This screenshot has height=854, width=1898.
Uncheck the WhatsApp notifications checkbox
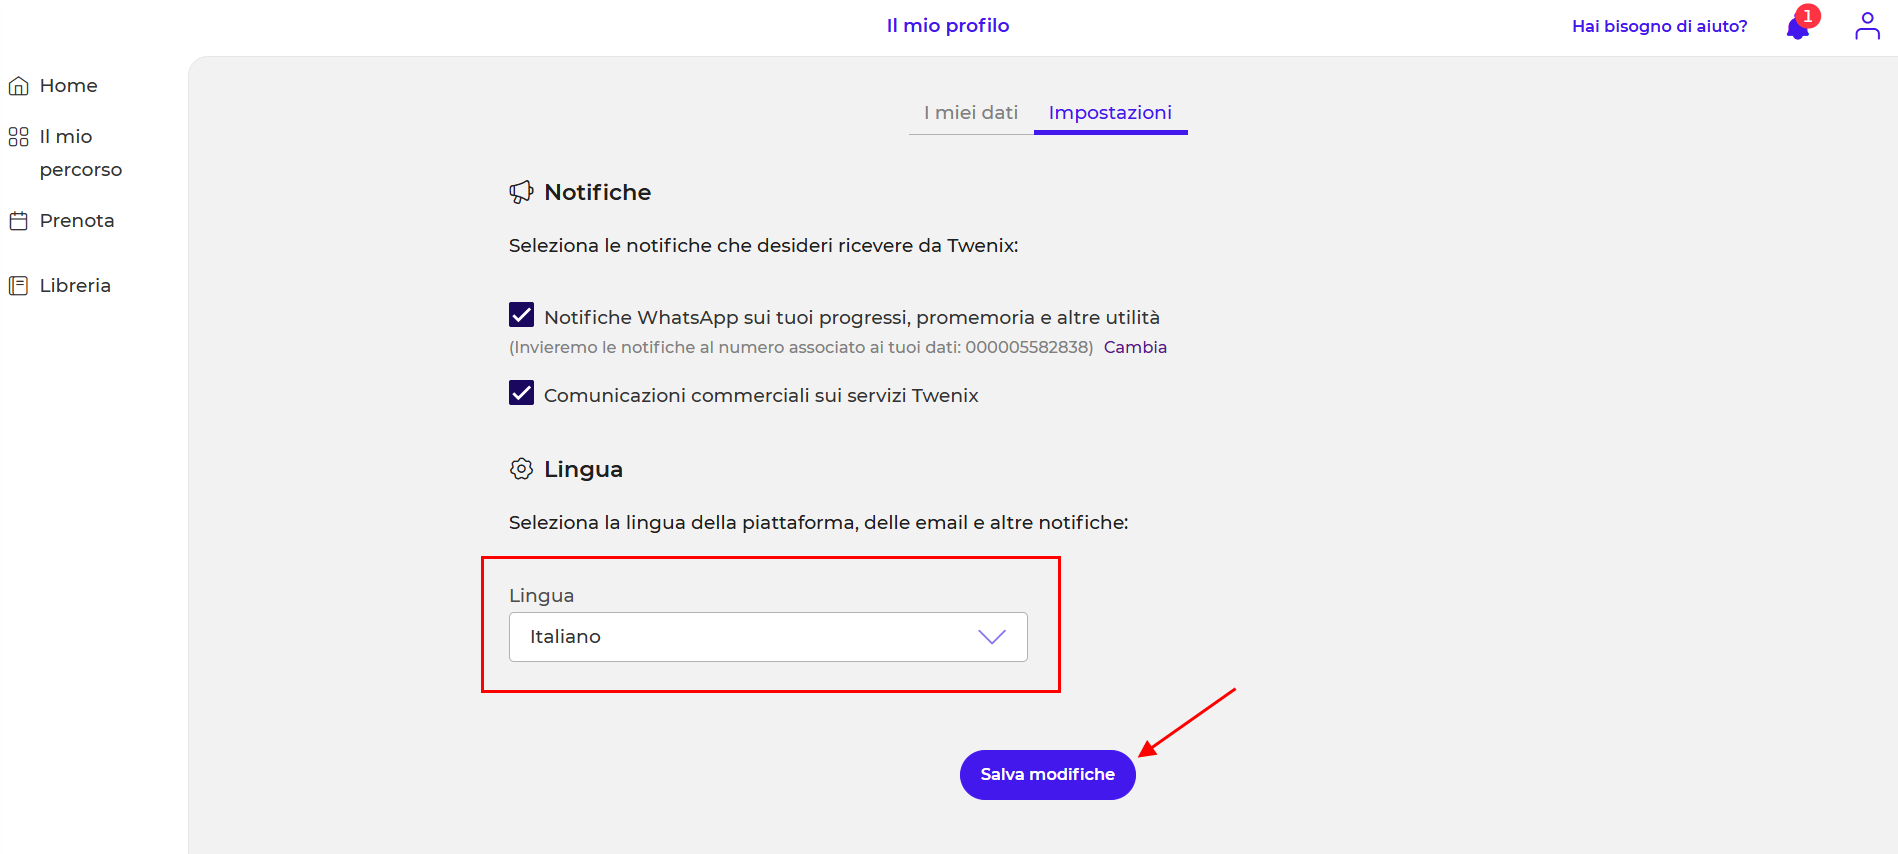coord(521,315)
